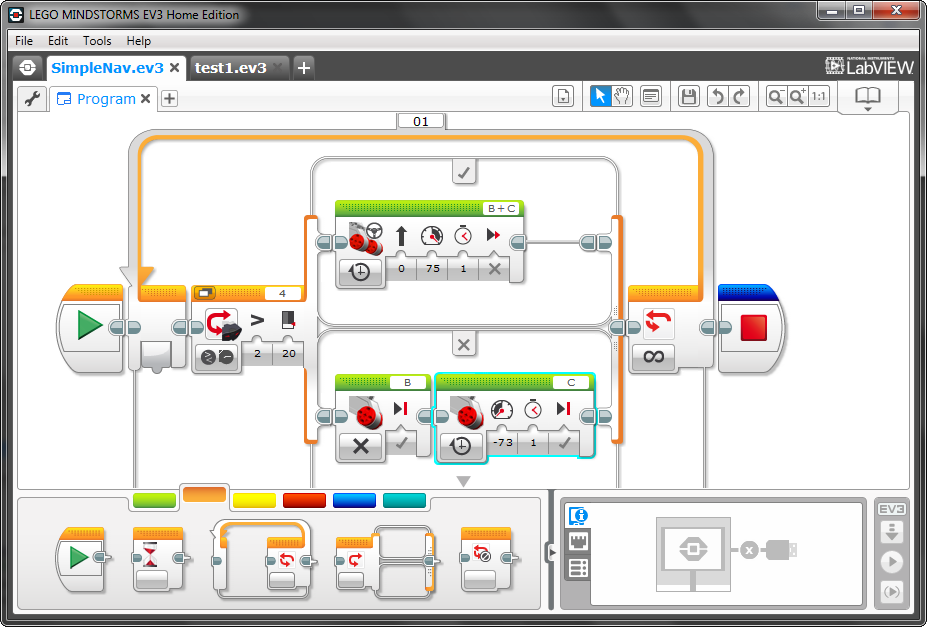The height and width of the screenshot is (627, 927).
Task: Enable the Select pointer tool
Action: [600, 95]
